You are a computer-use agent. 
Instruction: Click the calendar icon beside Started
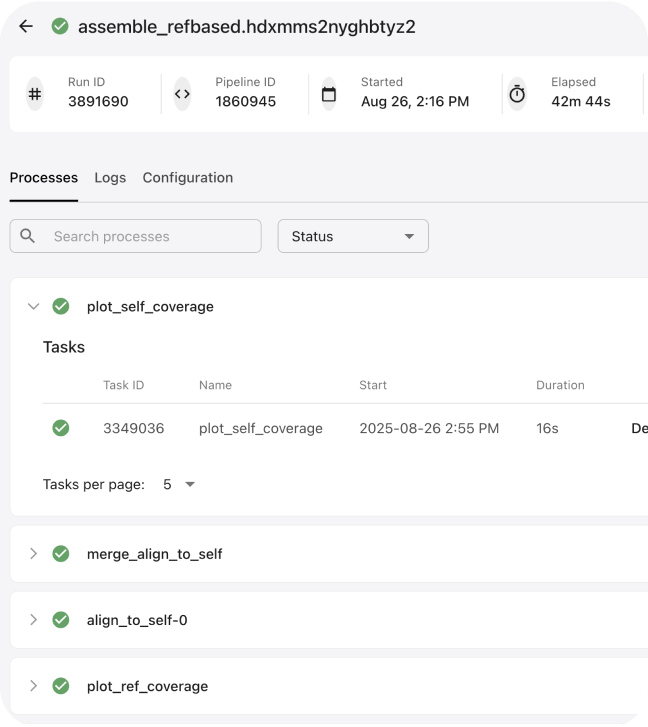click(329, 94)
